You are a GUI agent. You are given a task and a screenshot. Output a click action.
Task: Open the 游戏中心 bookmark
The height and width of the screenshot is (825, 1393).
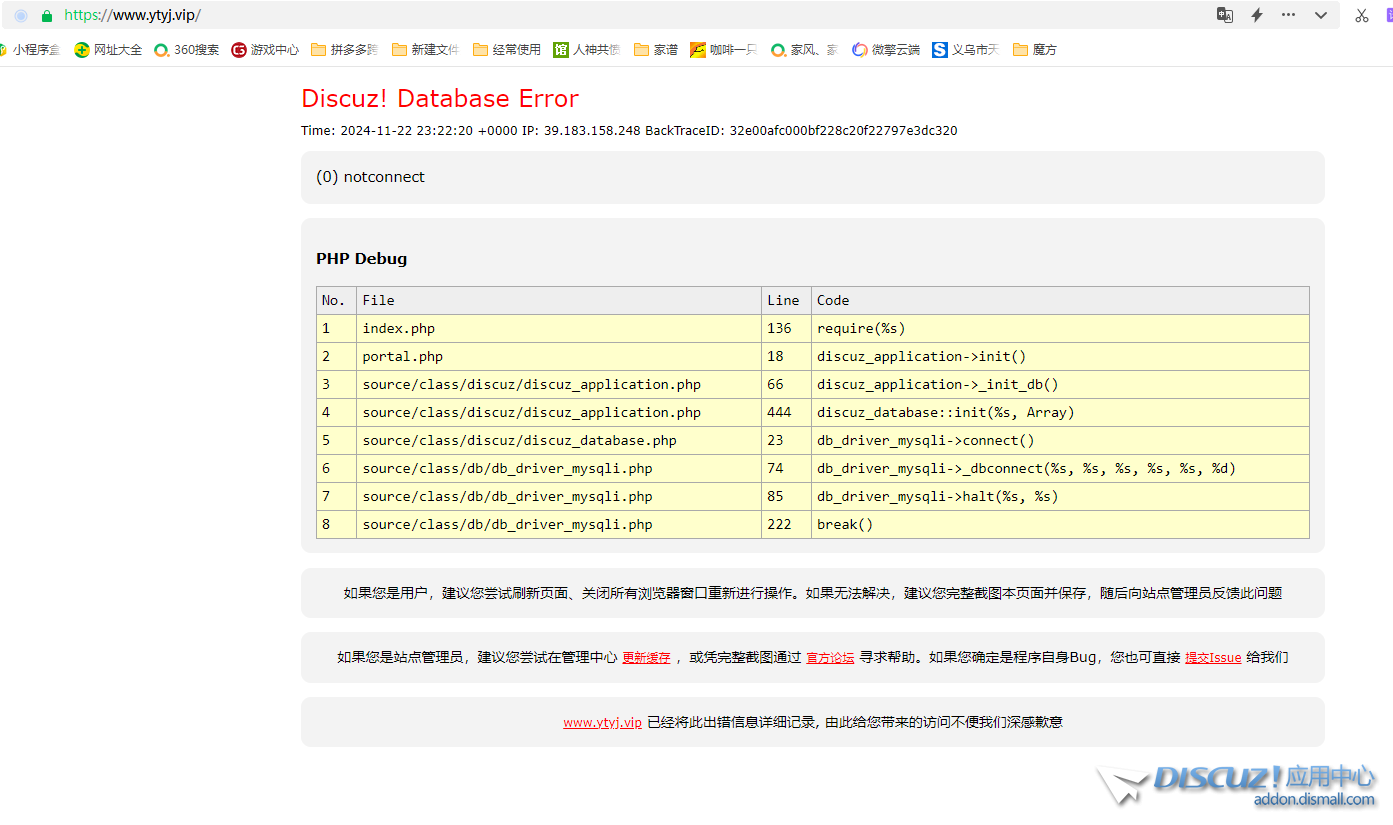265,50
